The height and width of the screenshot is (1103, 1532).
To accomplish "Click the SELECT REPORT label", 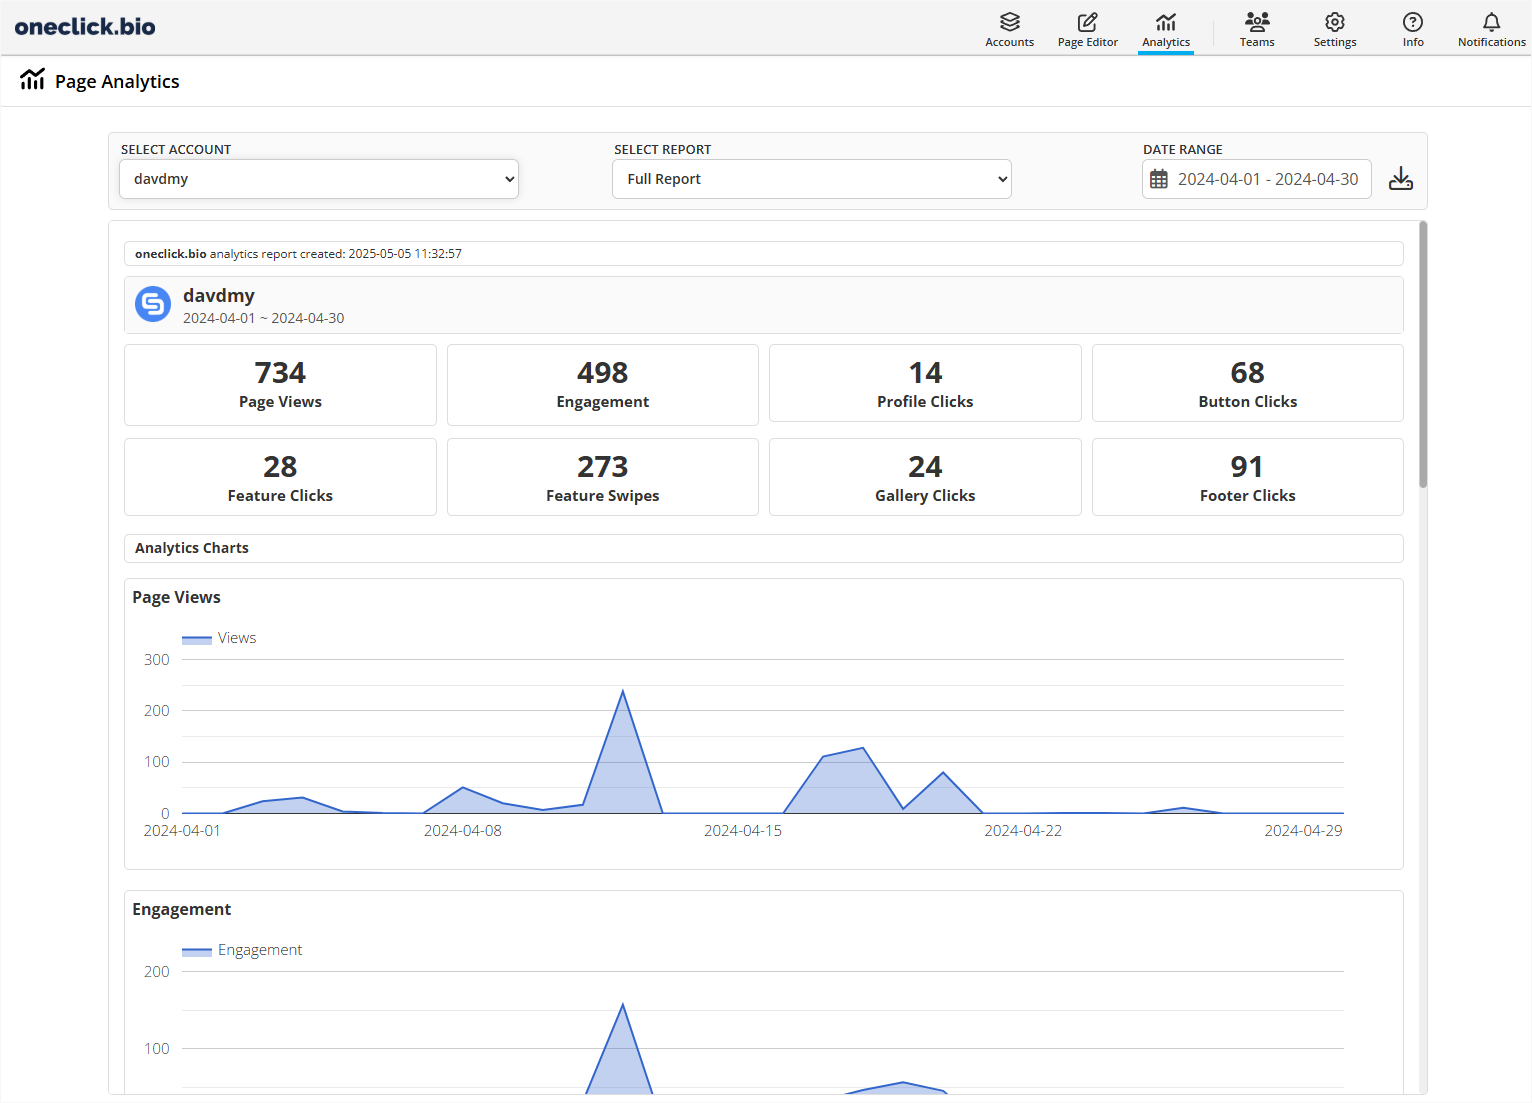I will pos(663,149).
